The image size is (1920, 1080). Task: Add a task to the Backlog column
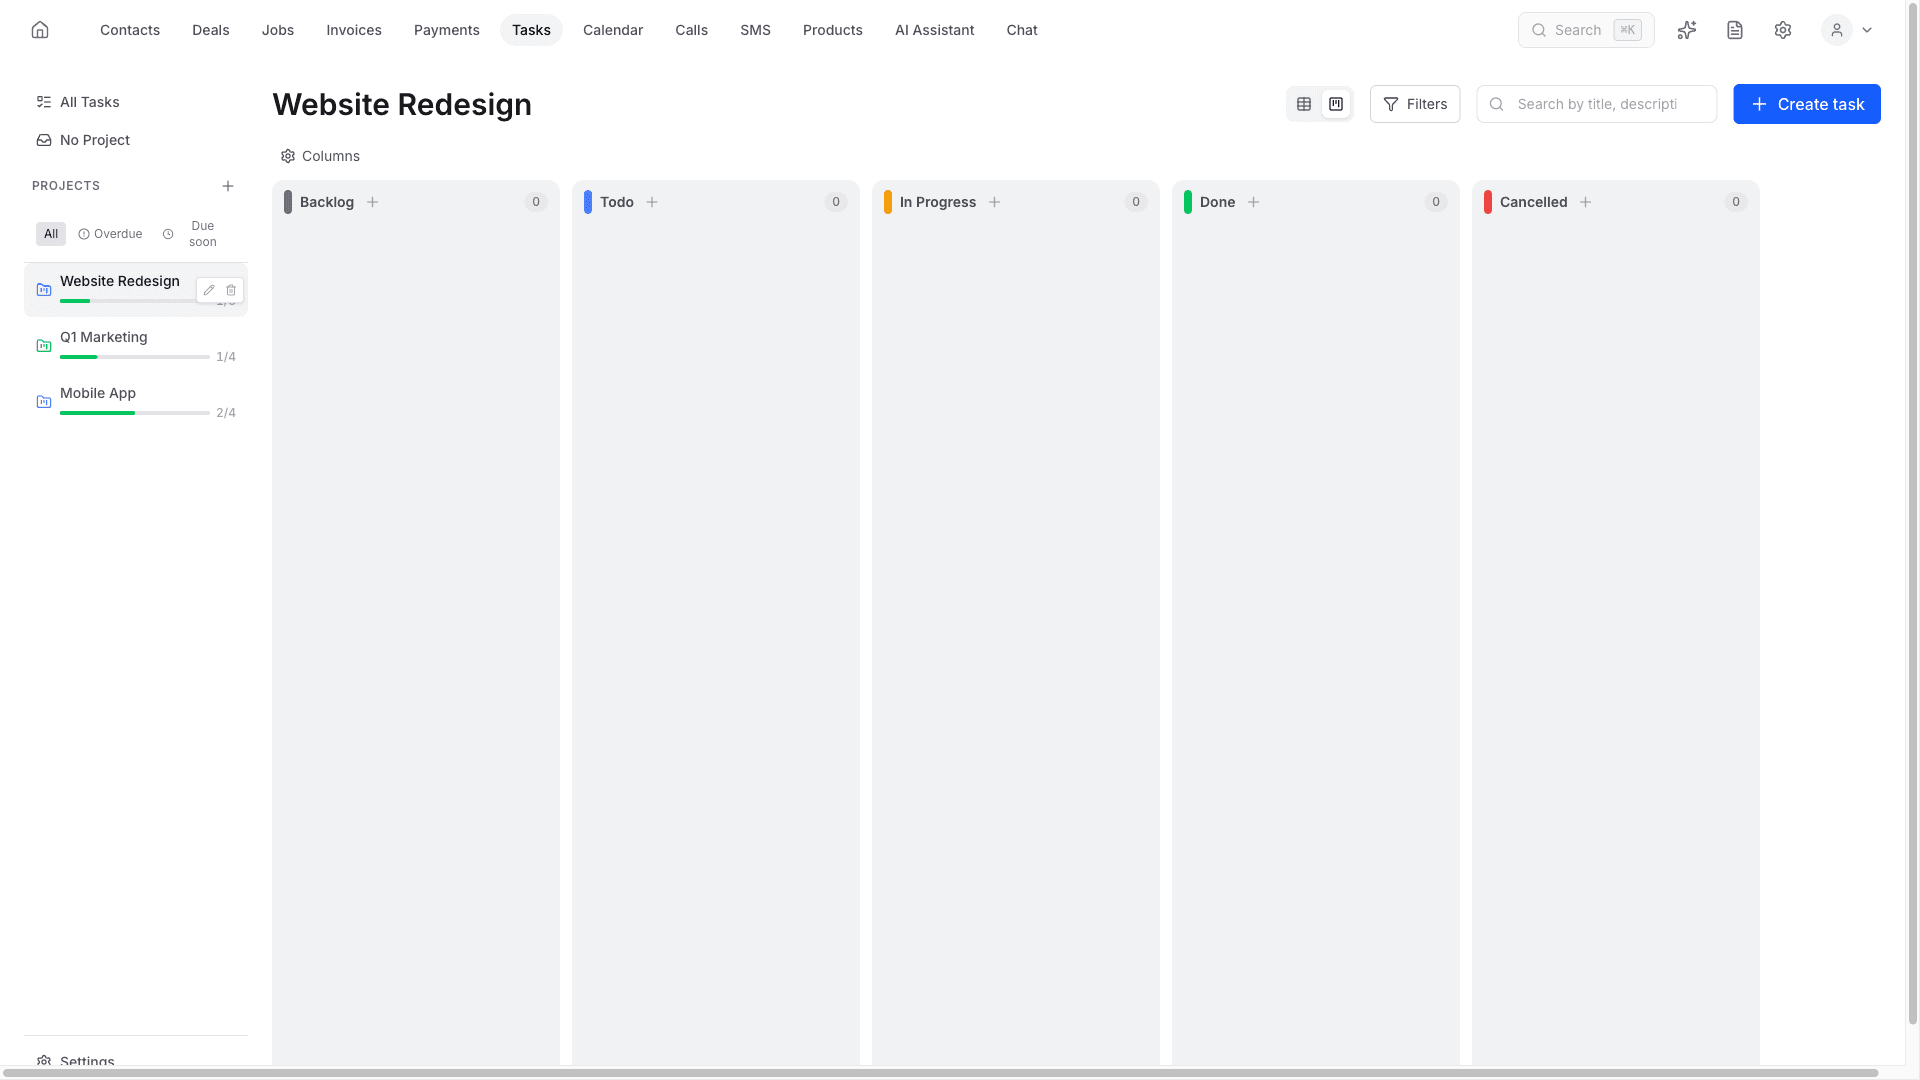(372, 202)
